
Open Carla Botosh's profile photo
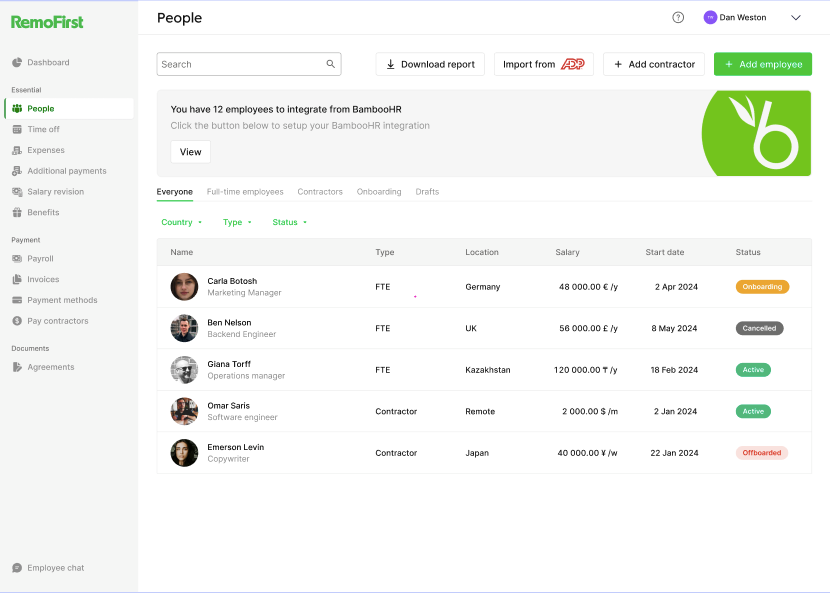tap(184, 287)
